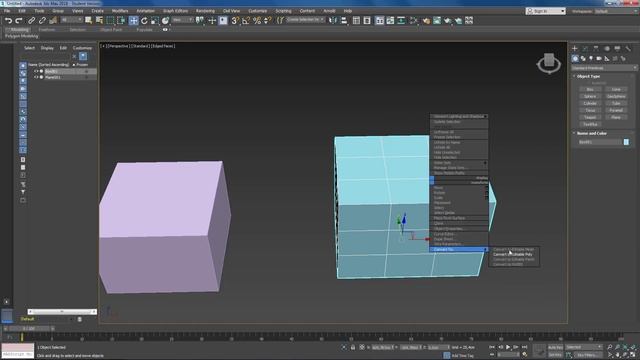Open the Create tab plus icon
640x360 pixels.
(x=575, y=49)
